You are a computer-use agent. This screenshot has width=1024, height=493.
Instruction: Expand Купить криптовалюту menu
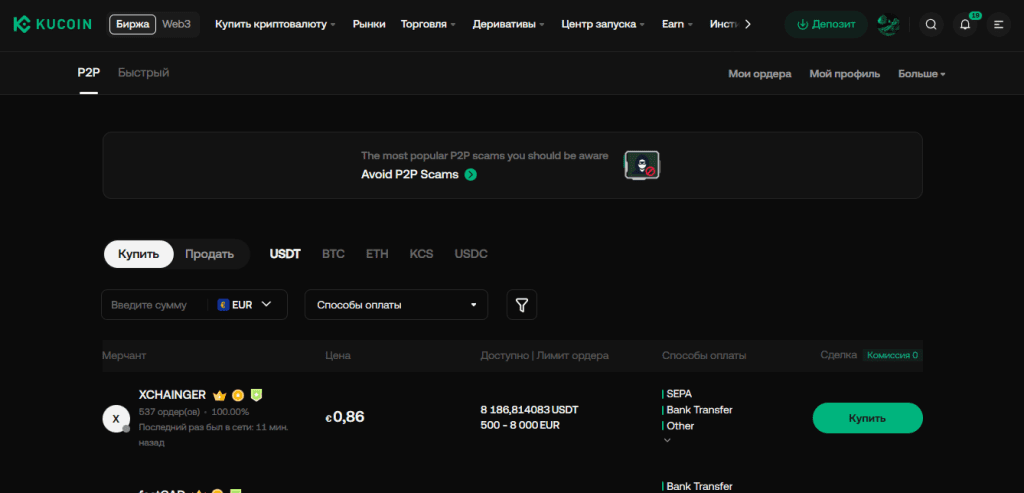click(x=275, y=25)
